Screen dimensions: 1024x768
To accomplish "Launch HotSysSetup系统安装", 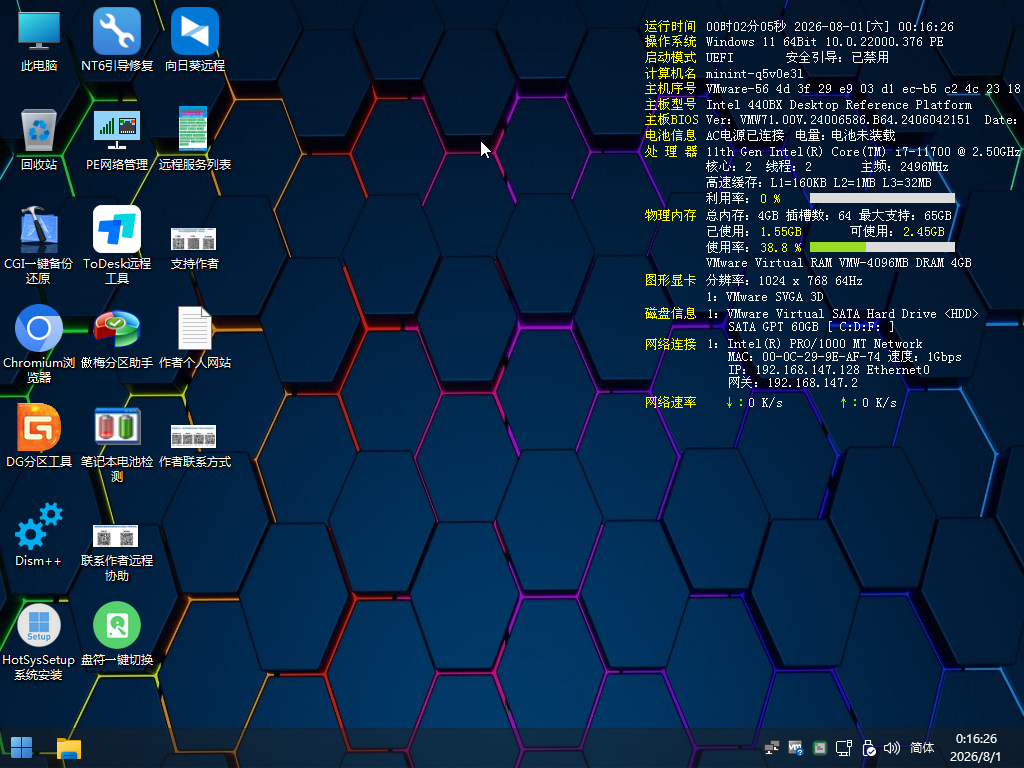I will pyautogui.click(x=39, y=641).
